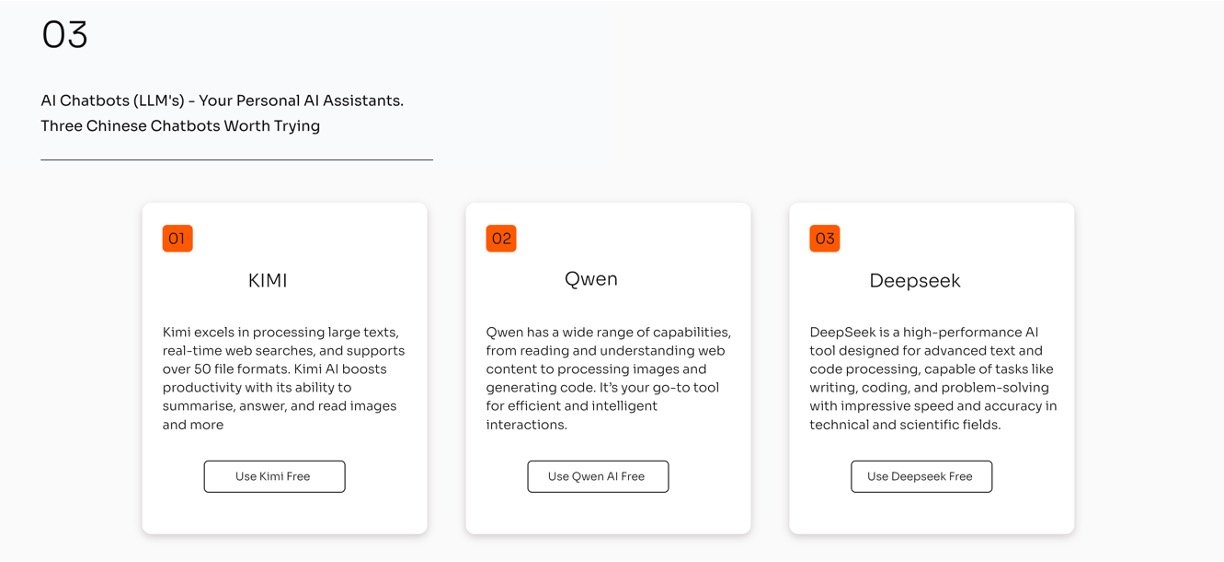The height and width of the screenshot is (562, 1224).
Task: Select the Deepseek card heading
Action: (915, 281)
